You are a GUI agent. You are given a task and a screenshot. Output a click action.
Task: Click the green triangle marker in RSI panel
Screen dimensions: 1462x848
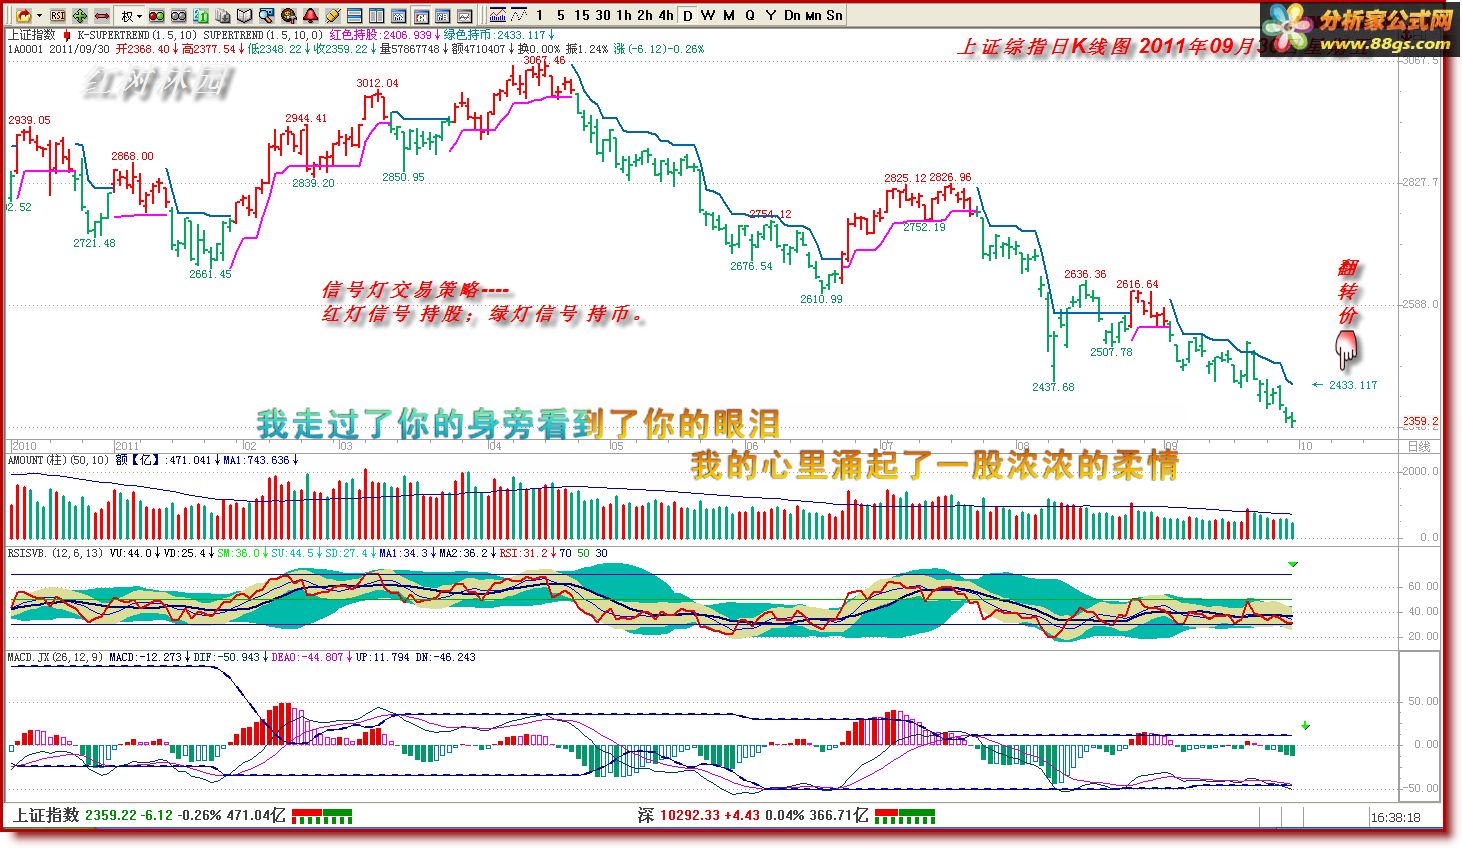1293,565
